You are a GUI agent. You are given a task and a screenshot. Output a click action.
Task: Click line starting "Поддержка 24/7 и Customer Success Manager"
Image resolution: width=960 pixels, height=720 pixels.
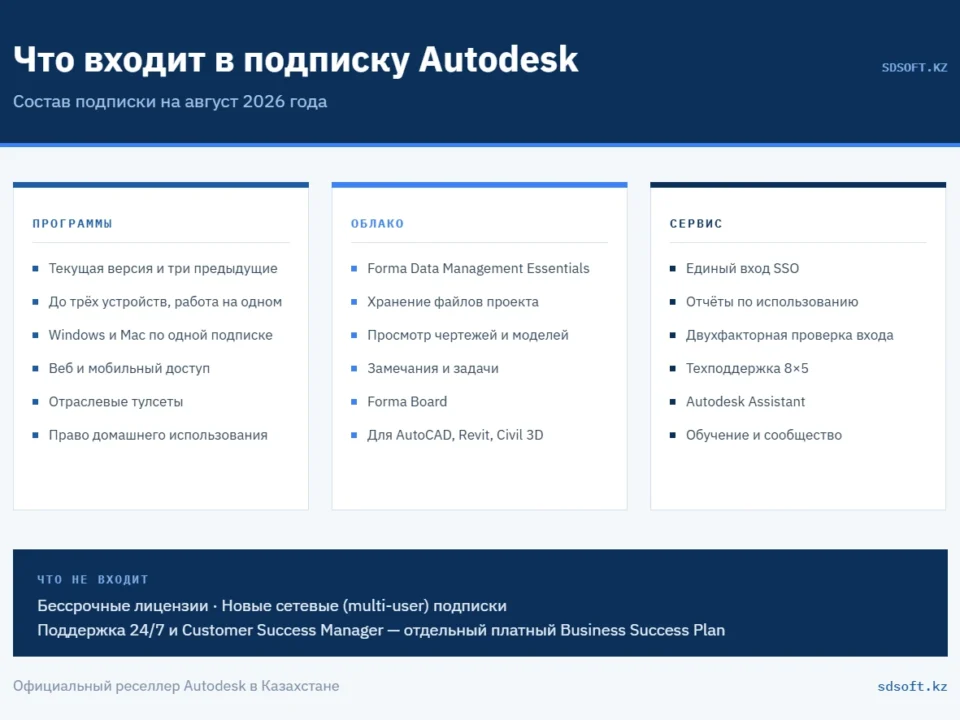pyautogui.click(x=381, y=631)
